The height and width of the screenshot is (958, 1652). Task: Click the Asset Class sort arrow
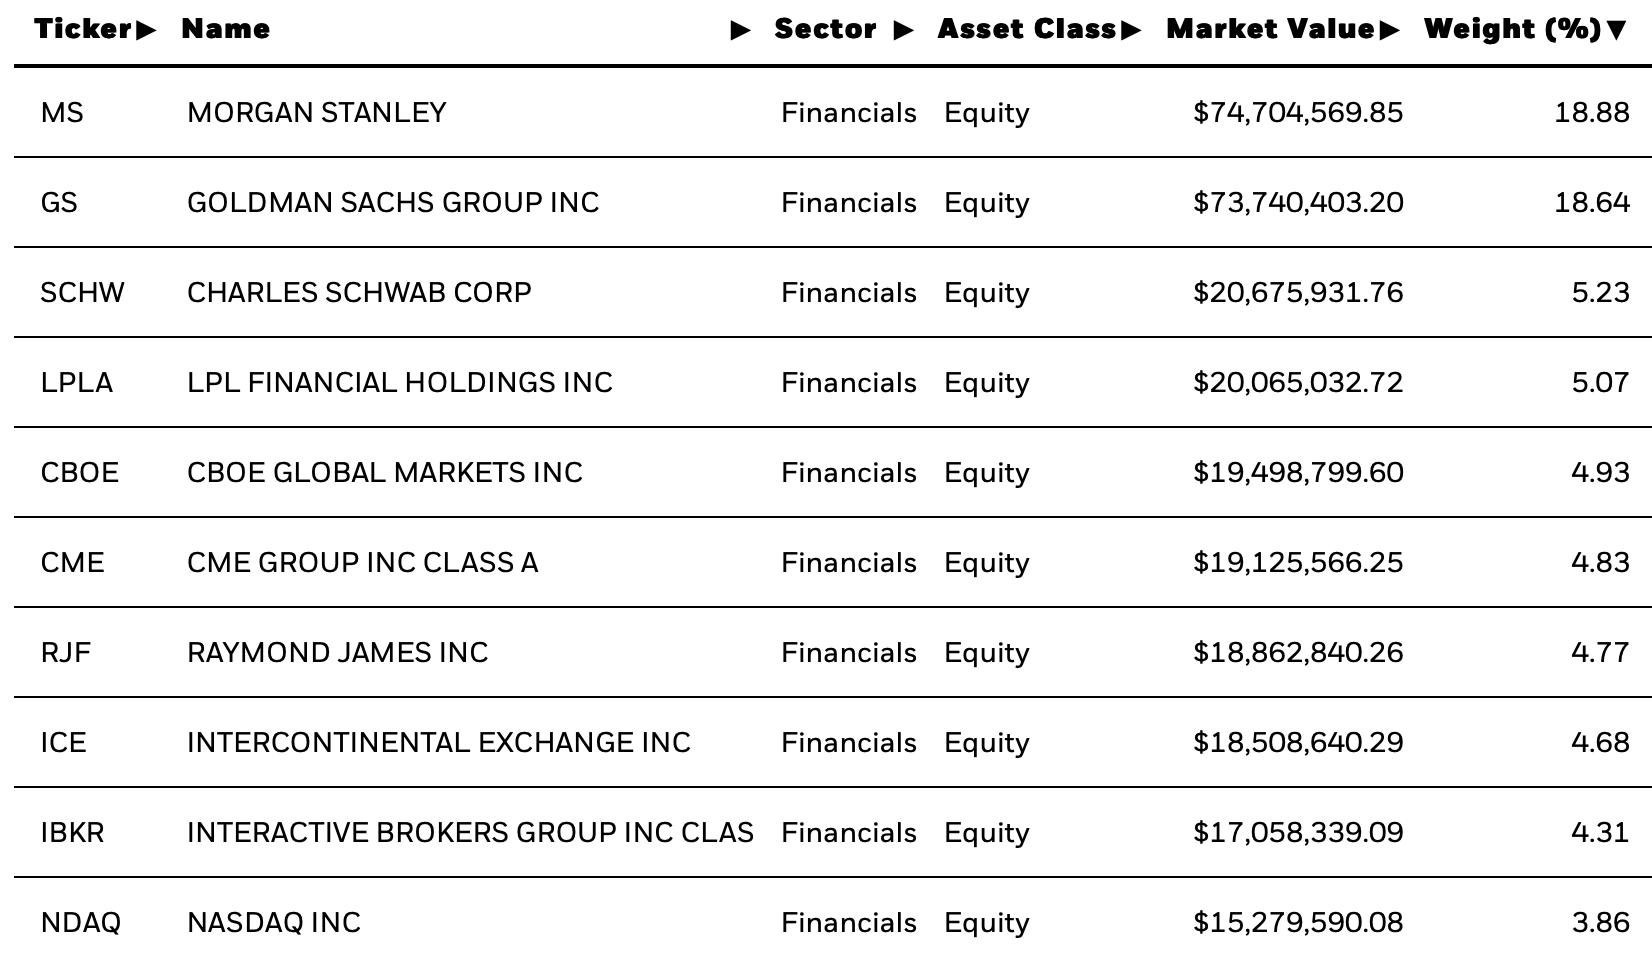pos(1131,30)
